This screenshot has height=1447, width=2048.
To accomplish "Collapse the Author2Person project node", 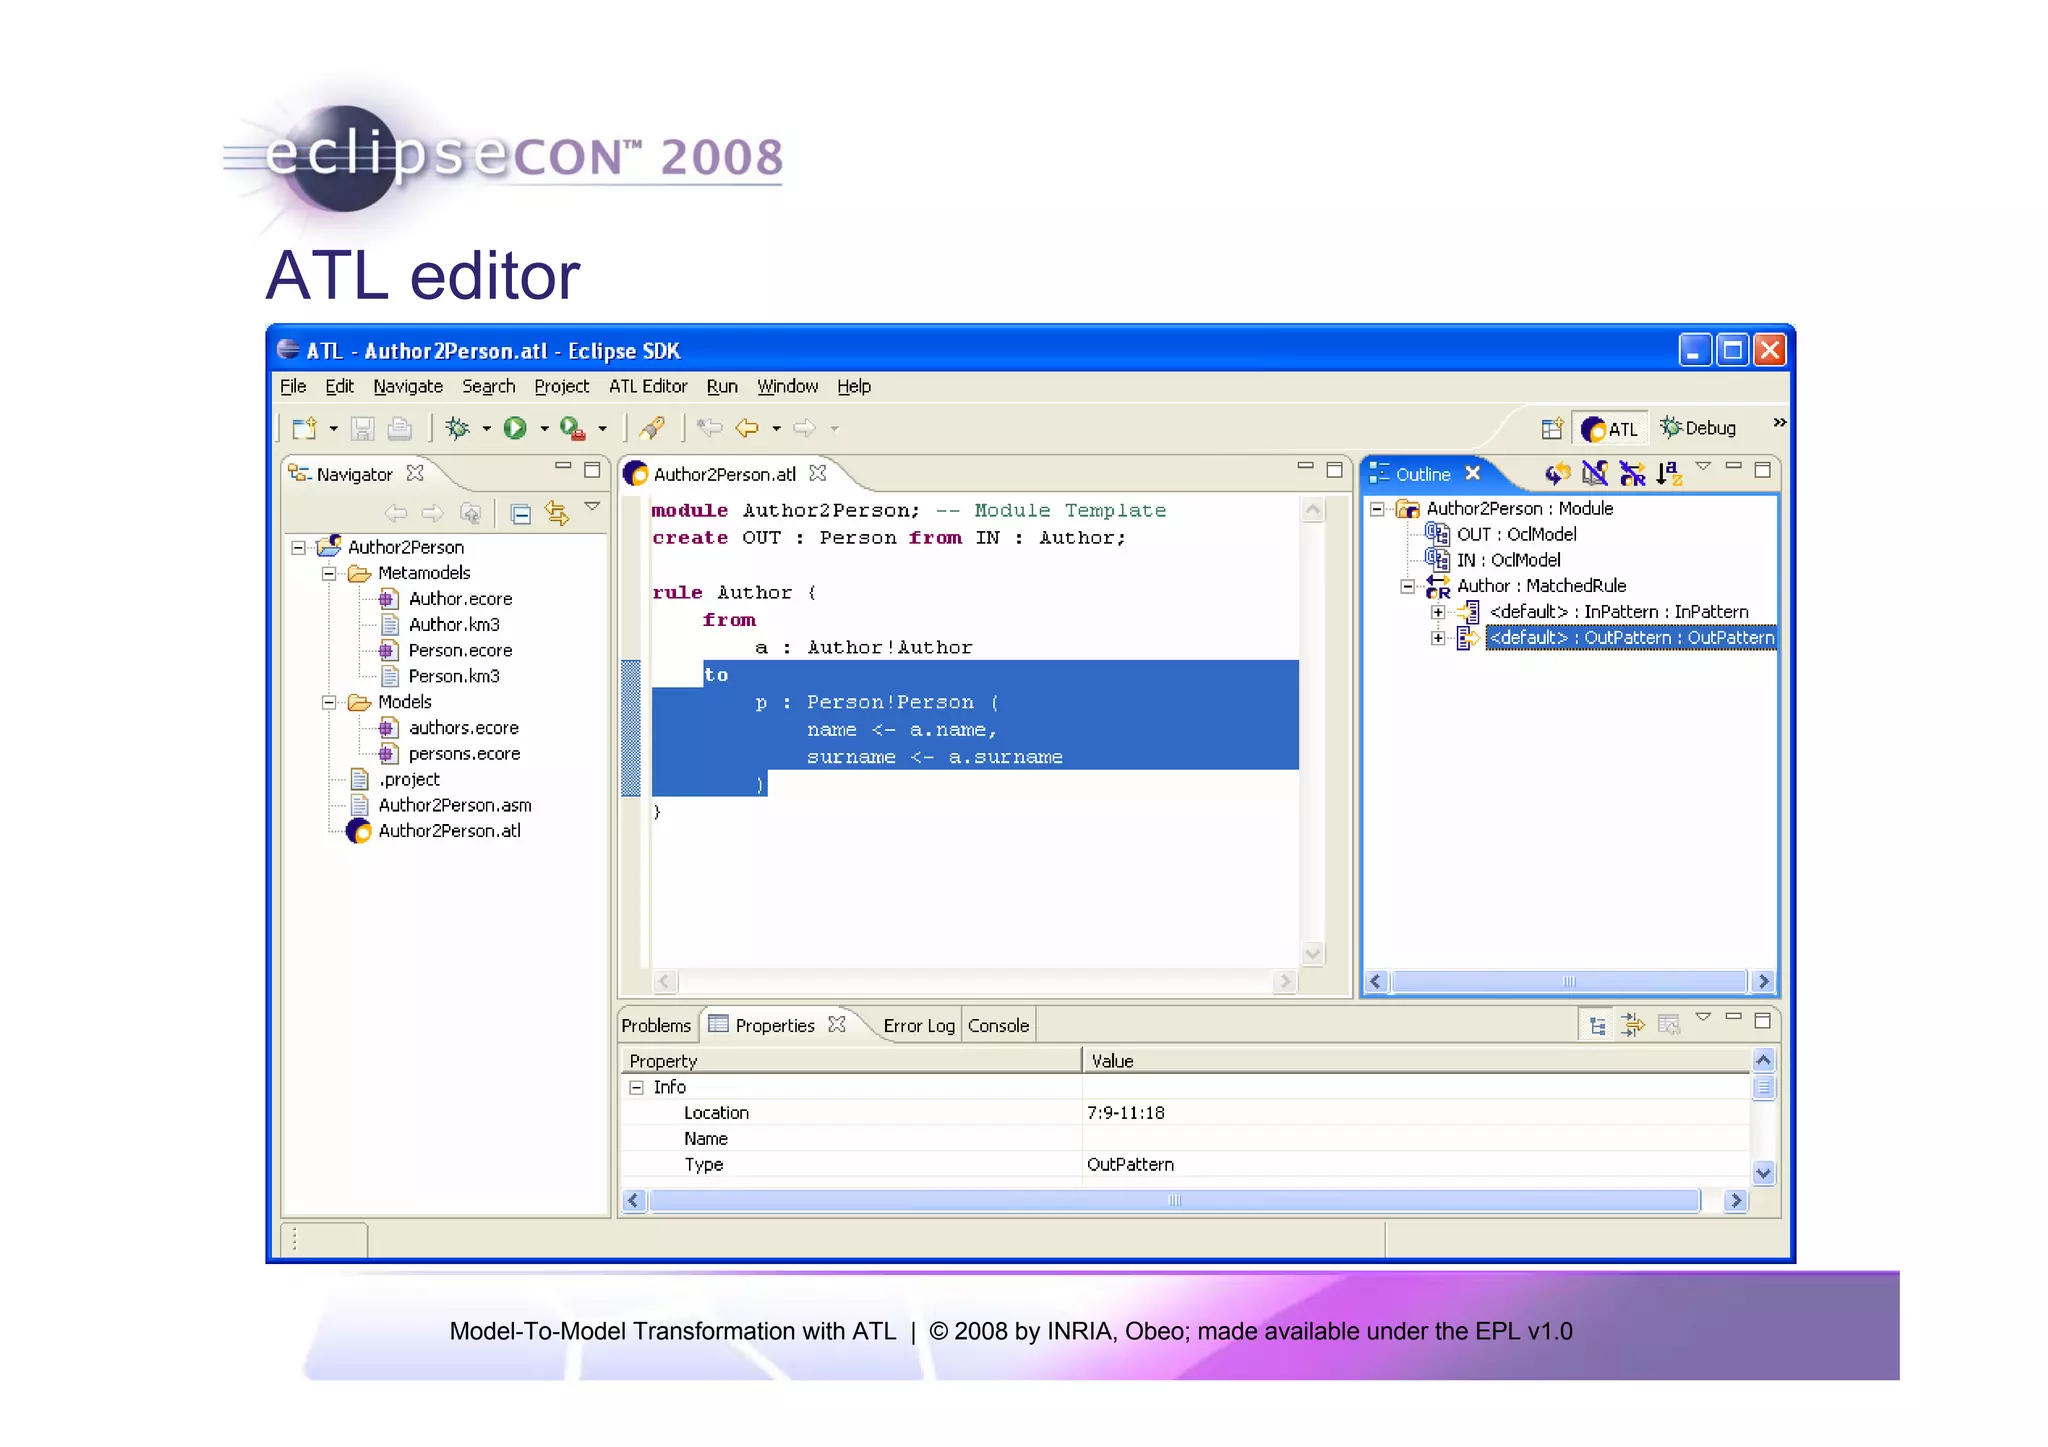I will (x=298, y=547).
